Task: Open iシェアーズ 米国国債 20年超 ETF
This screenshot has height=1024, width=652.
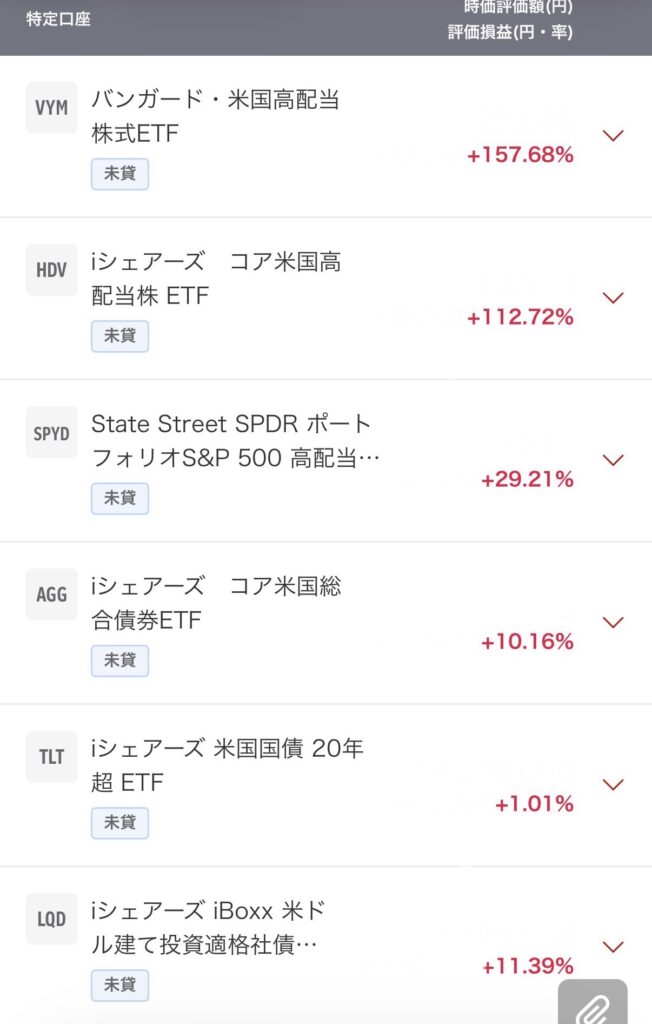Action: pos(227,765)
